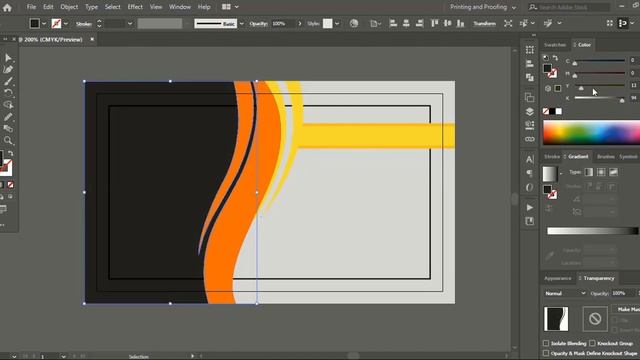640x360 pixels.
Task: Open the Basic brush definition dropdown
Action: click(241, 24)
